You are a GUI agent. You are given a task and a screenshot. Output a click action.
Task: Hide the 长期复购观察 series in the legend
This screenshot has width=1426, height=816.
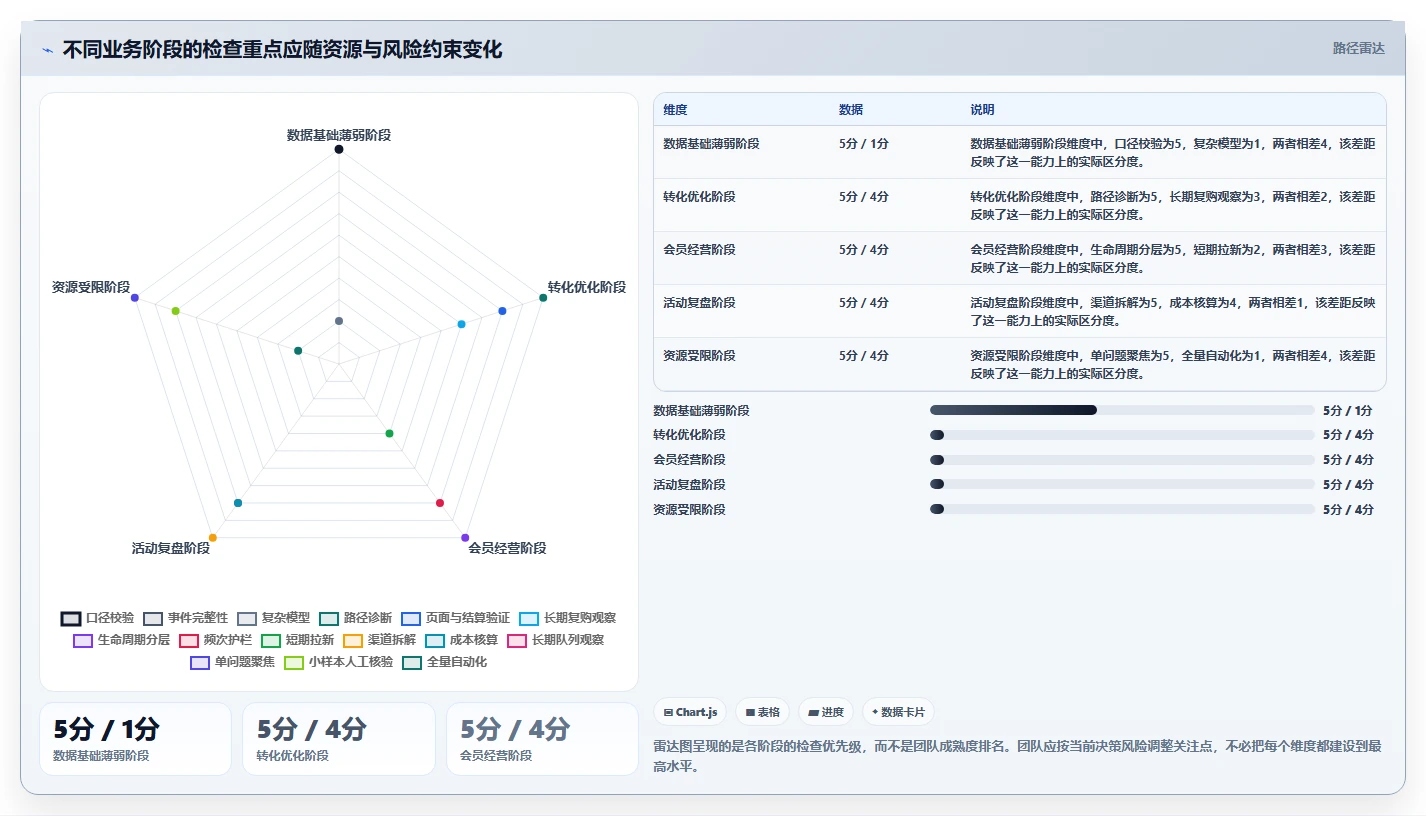click(x=567, y=618)
